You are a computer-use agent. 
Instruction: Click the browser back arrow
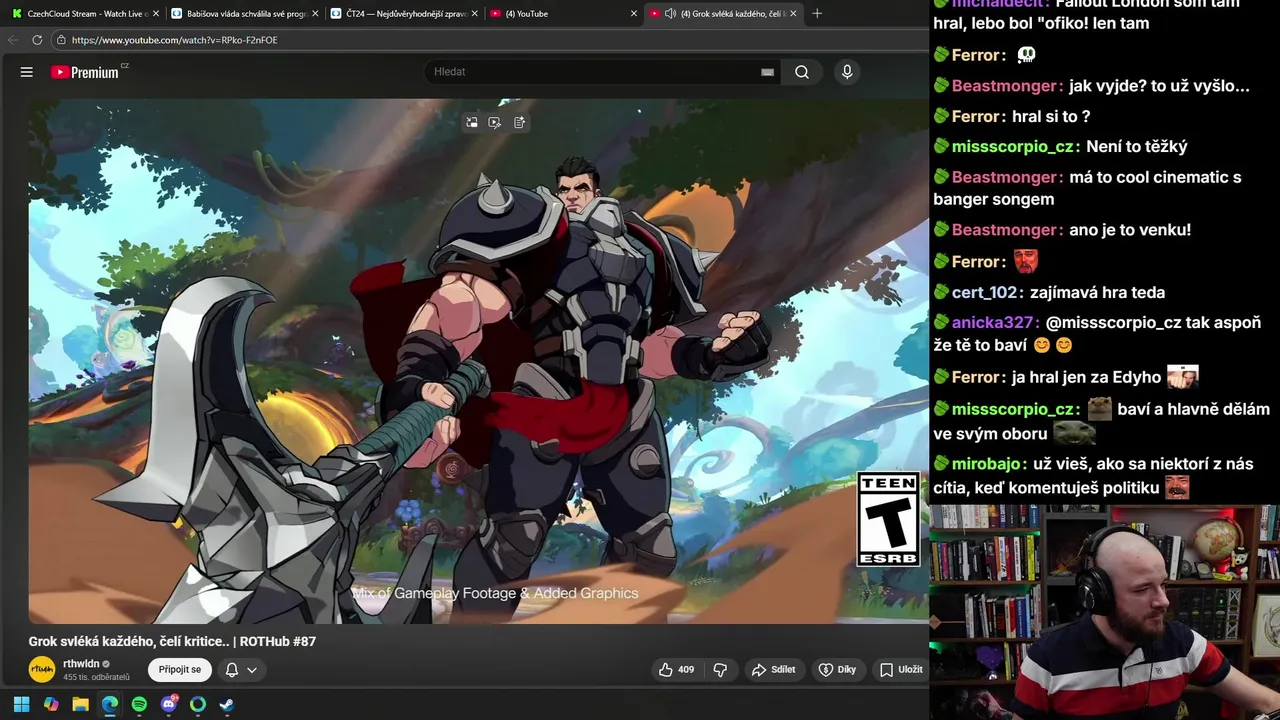click(13, 40)
